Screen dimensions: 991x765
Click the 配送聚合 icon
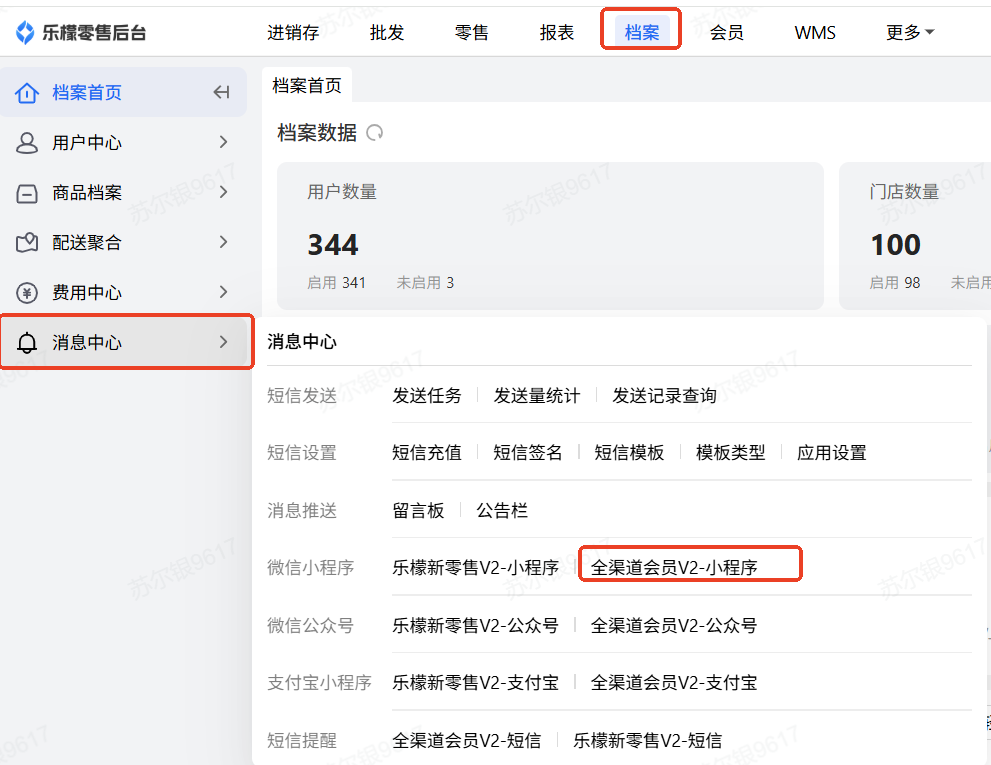(27, 243)
